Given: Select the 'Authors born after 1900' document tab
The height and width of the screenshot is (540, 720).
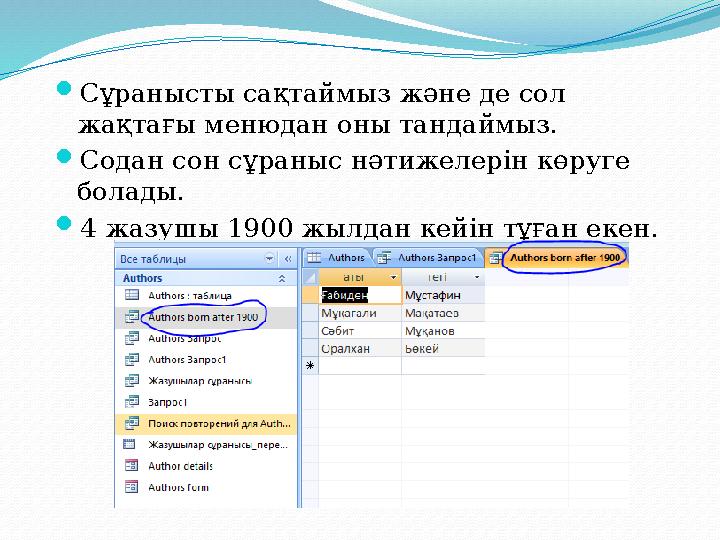Looking at the screenshot, I should pos(558,258).
